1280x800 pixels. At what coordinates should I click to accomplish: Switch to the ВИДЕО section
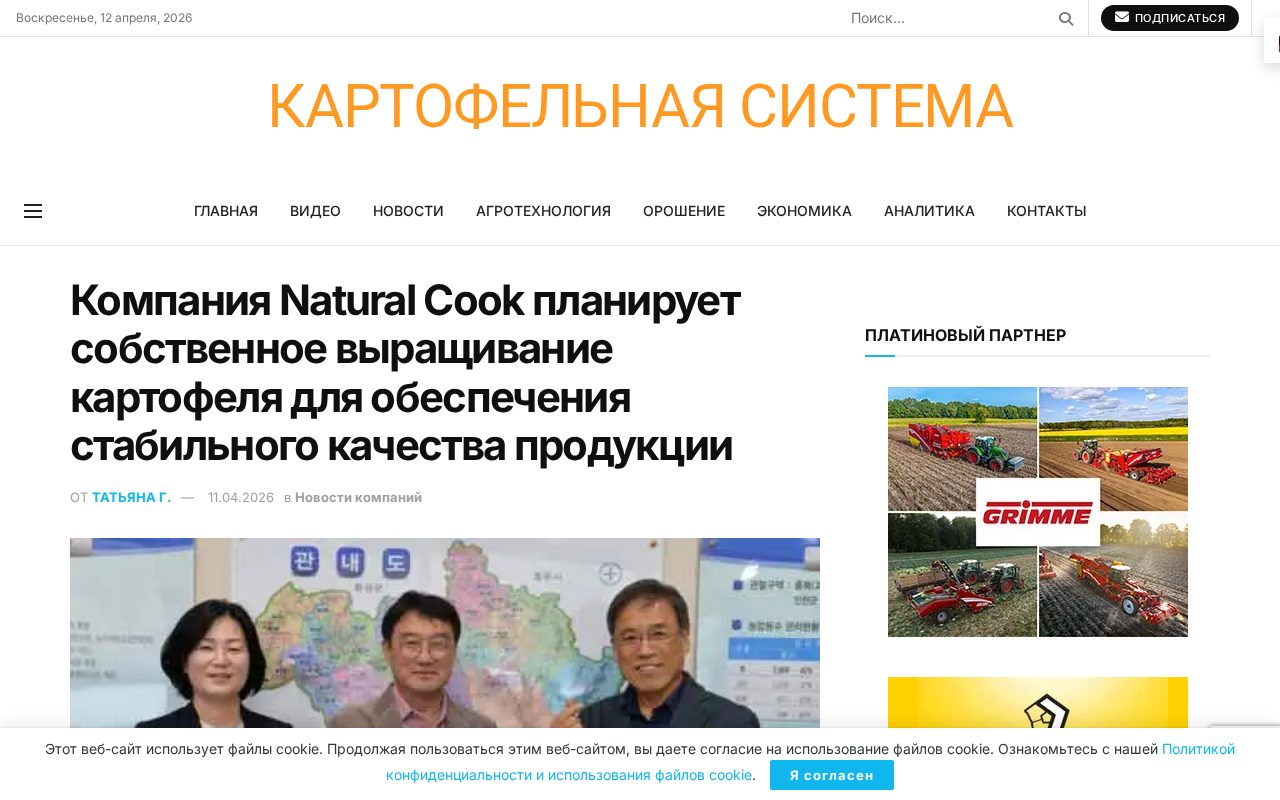point(315,211)
